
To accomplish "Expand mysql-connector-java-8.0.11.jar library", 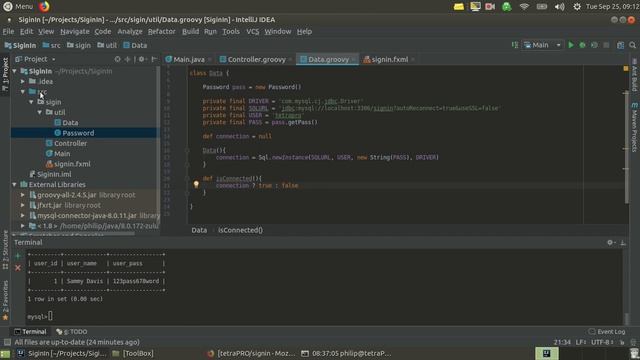I will tap(23, 216).
